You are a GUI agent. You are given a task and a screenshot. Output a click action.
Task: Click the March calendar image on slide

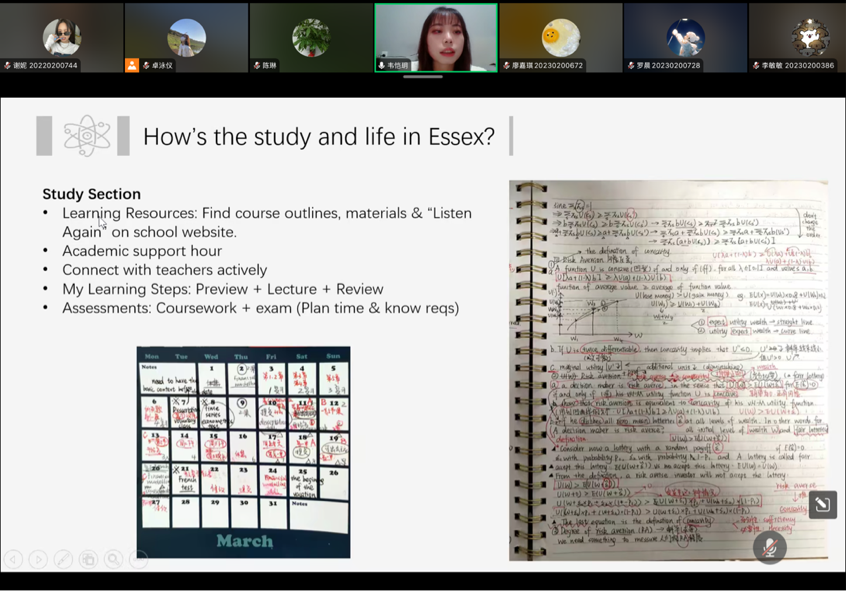[243, 452]
